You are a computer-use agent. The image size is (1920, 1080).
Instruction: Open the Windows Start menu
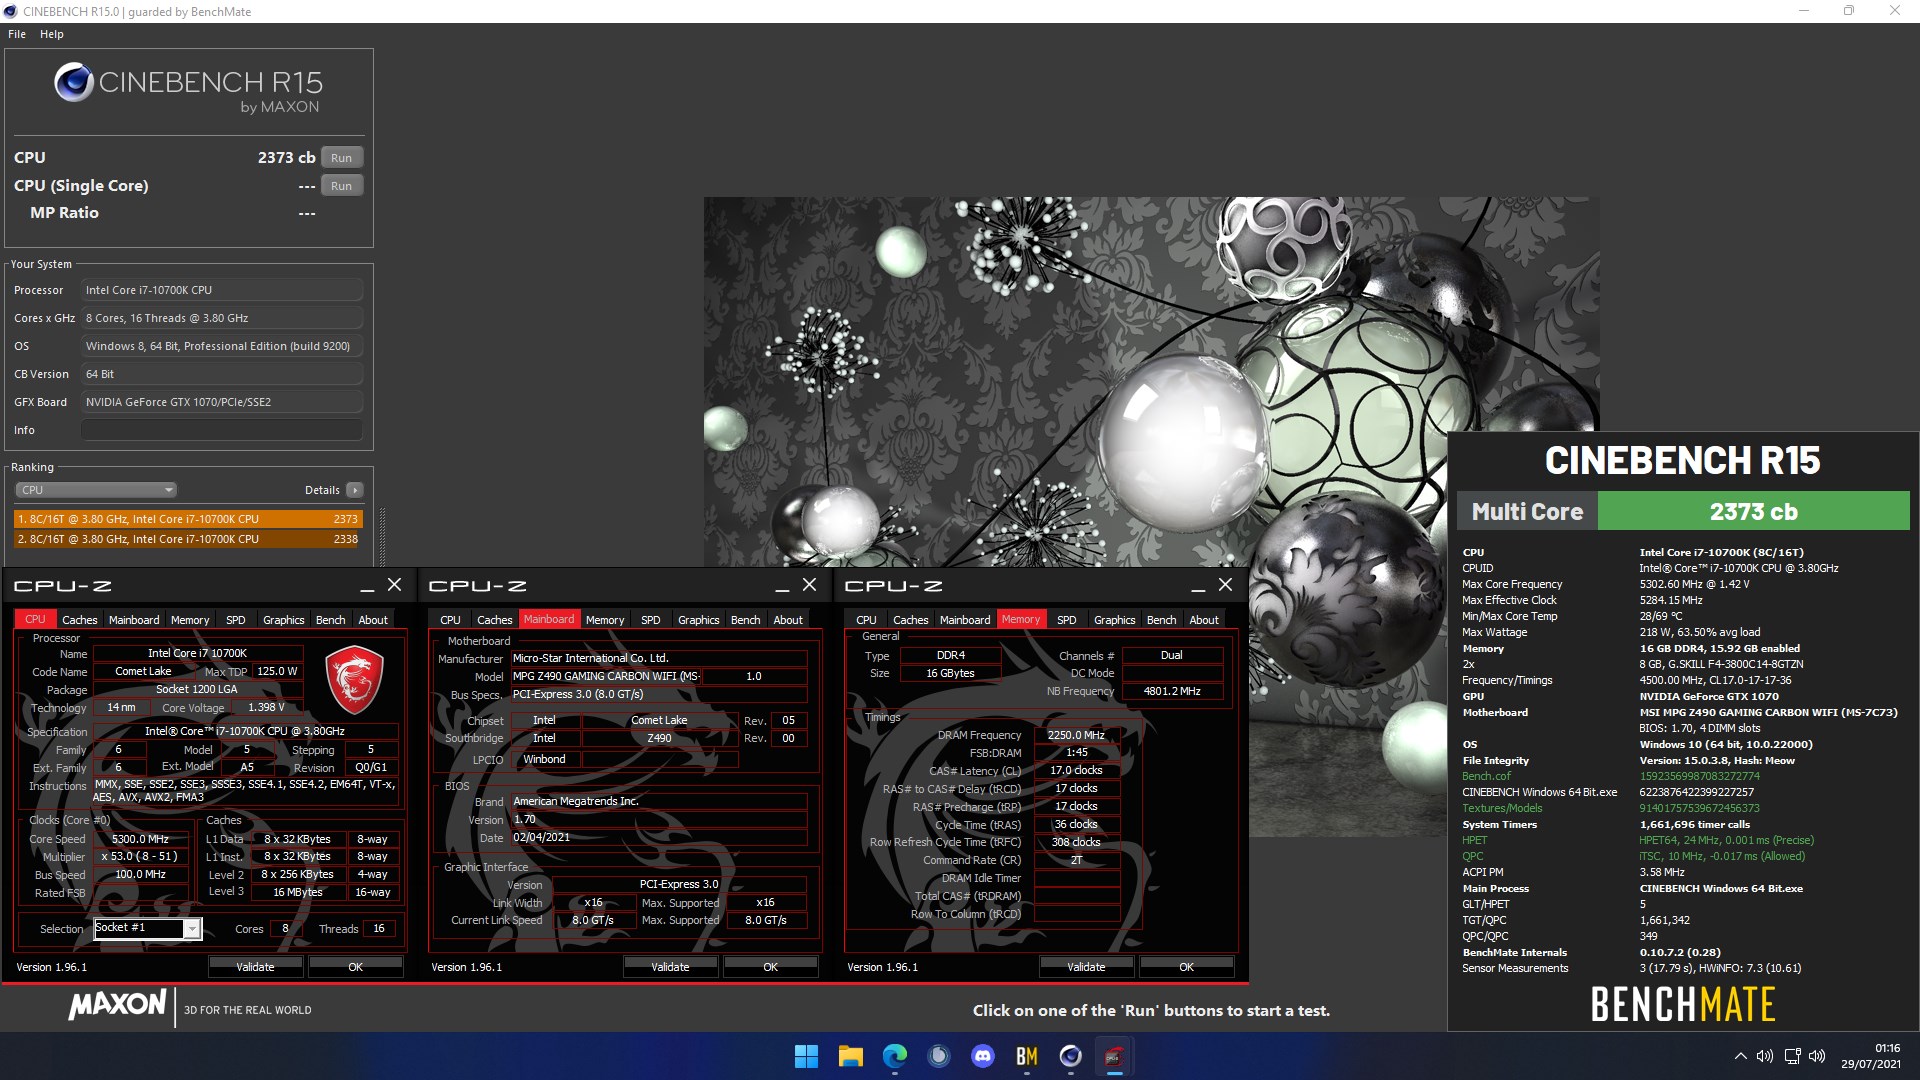click(x=806, y=1056)
